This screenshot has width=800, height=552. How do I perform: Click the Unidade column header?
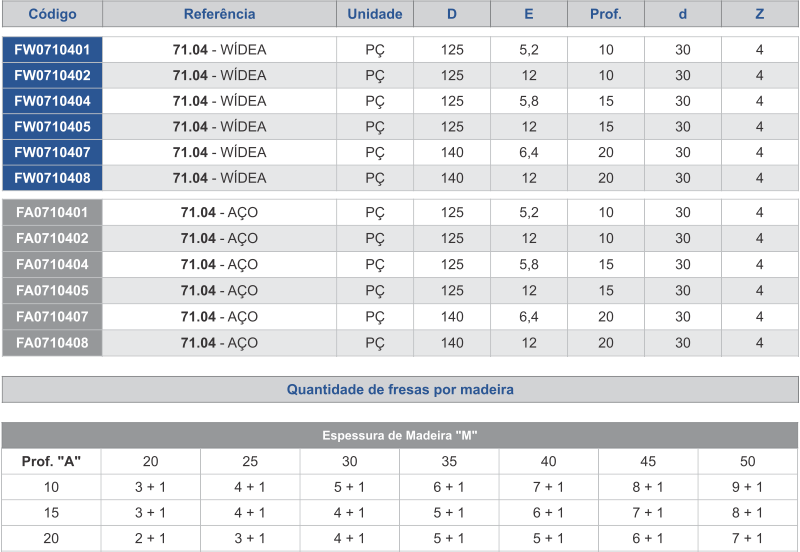click(375, 14)
